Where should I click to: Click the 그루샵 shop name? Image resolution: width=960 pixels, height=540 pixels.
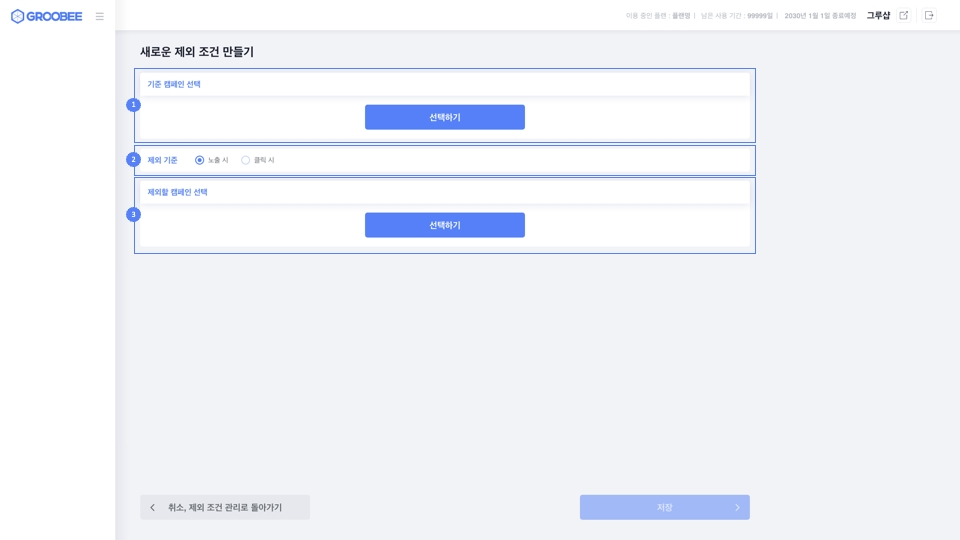coord(878,16)
